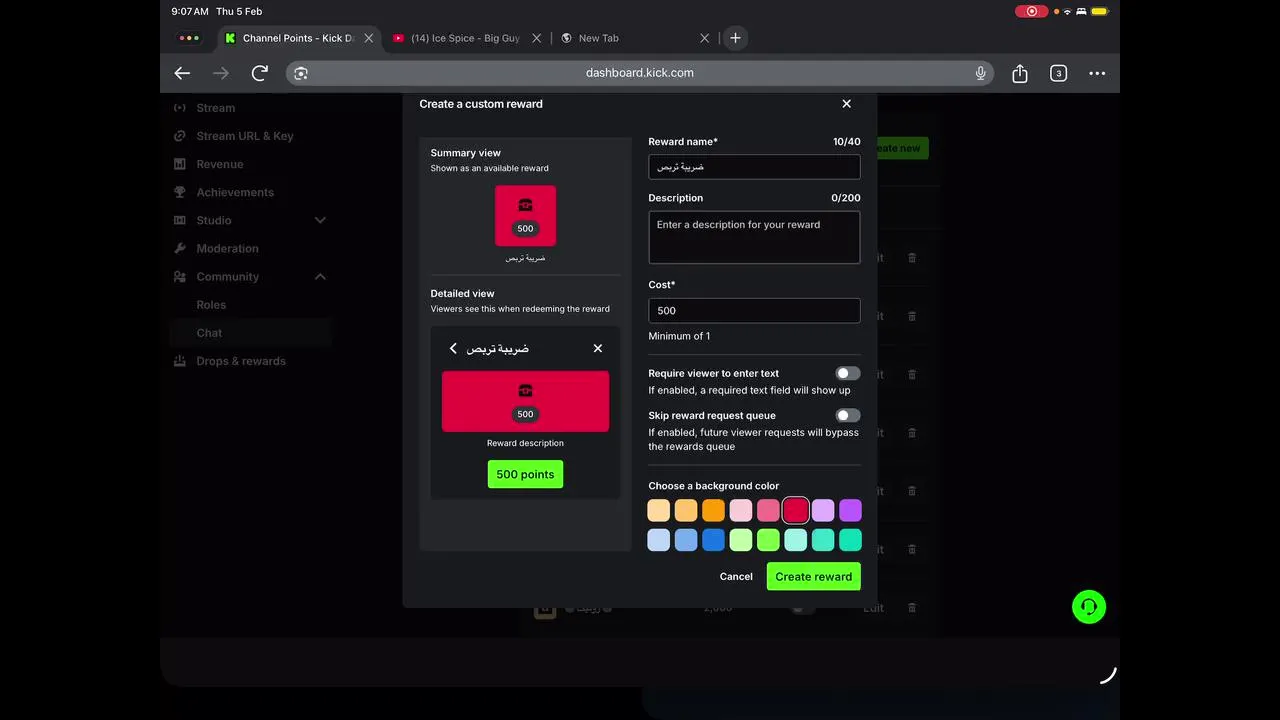Screen dimensions: 1280x720
Task: Close the Create a custom reward dialog
Action: pos(847,104)
